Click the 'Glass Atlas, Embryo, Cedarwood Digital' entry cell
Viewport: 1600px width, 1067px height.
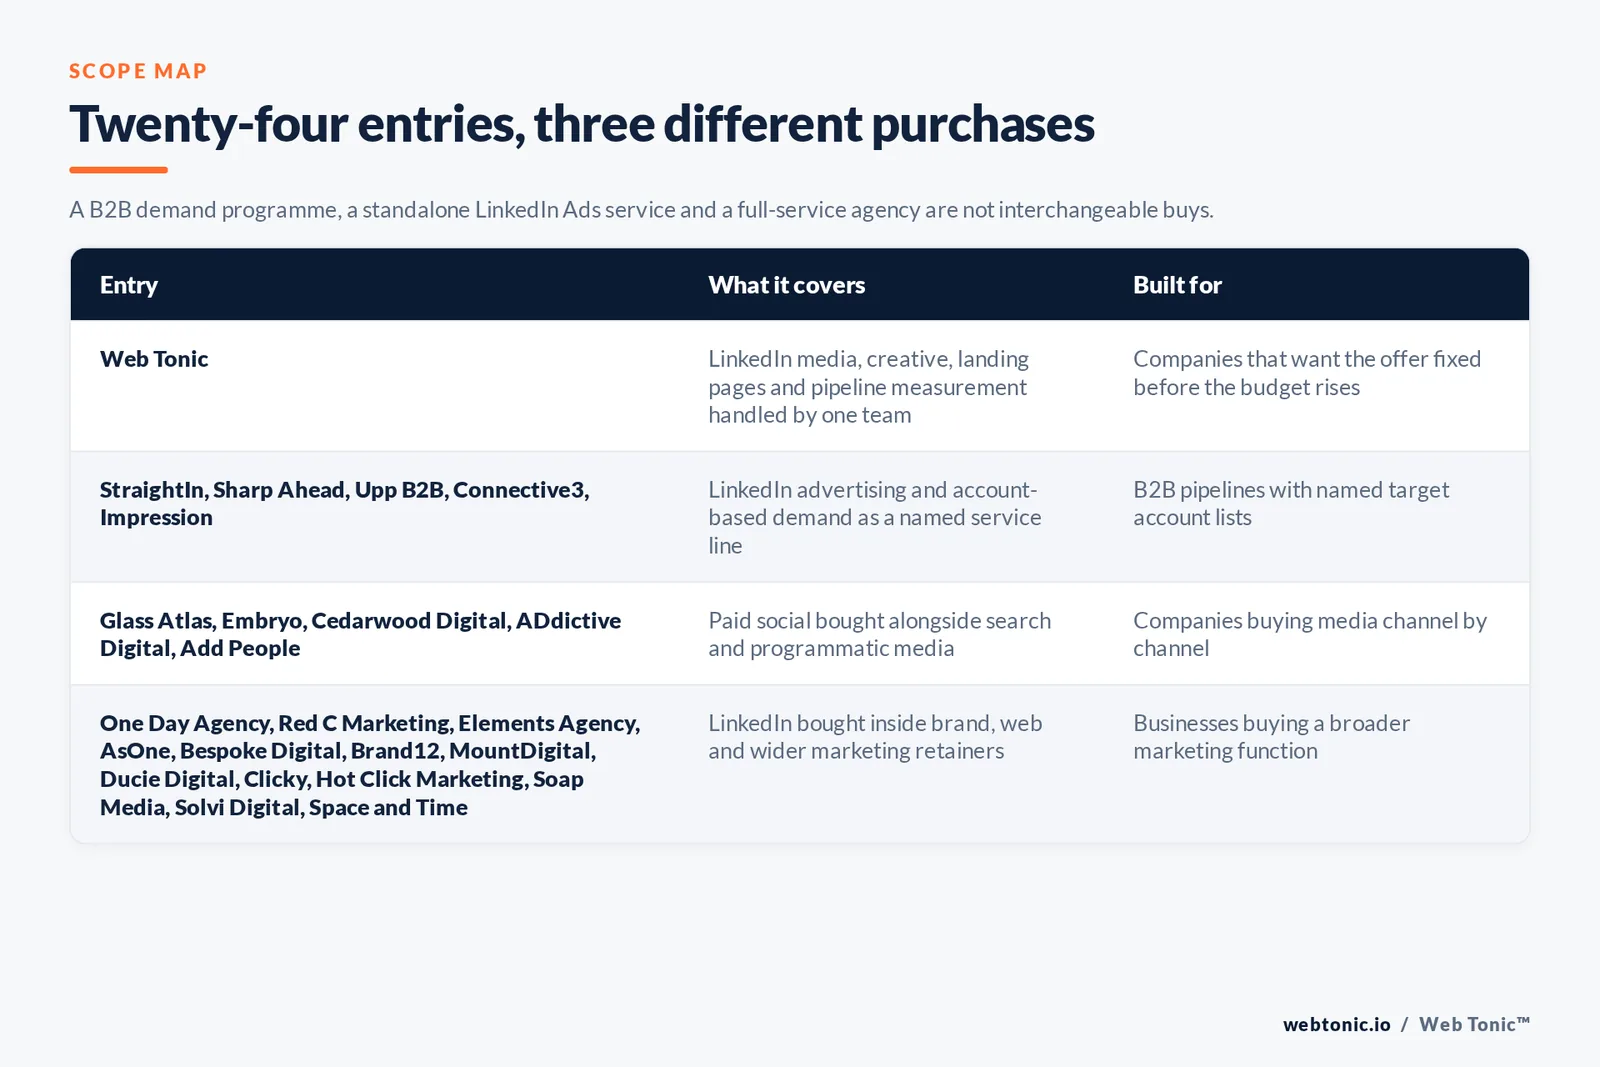tap(360, 634)
